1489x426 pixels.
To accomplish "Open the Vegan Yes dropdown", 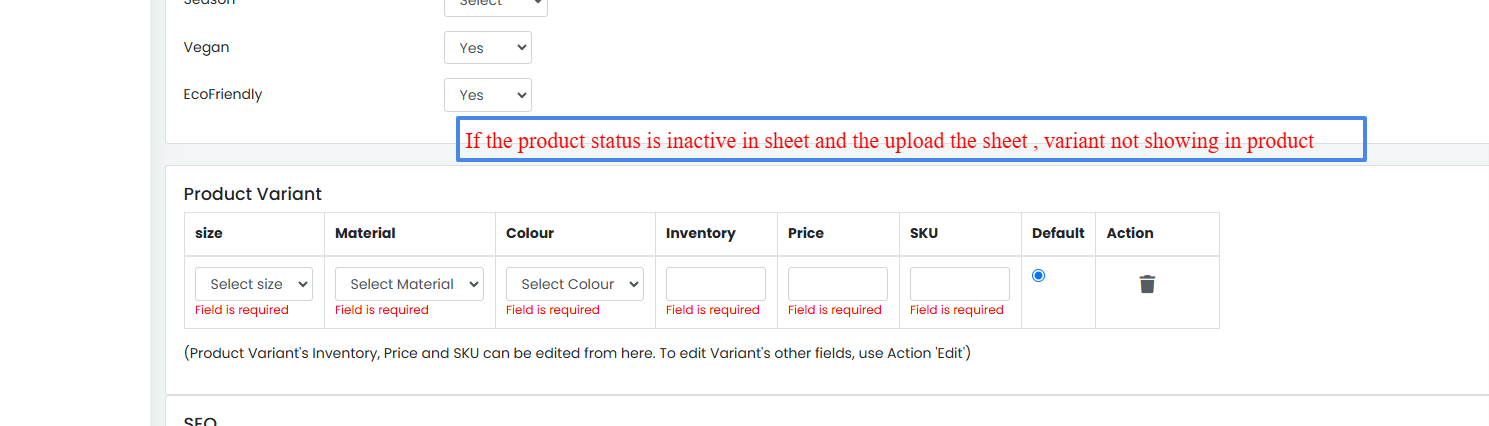I will 488,48.
